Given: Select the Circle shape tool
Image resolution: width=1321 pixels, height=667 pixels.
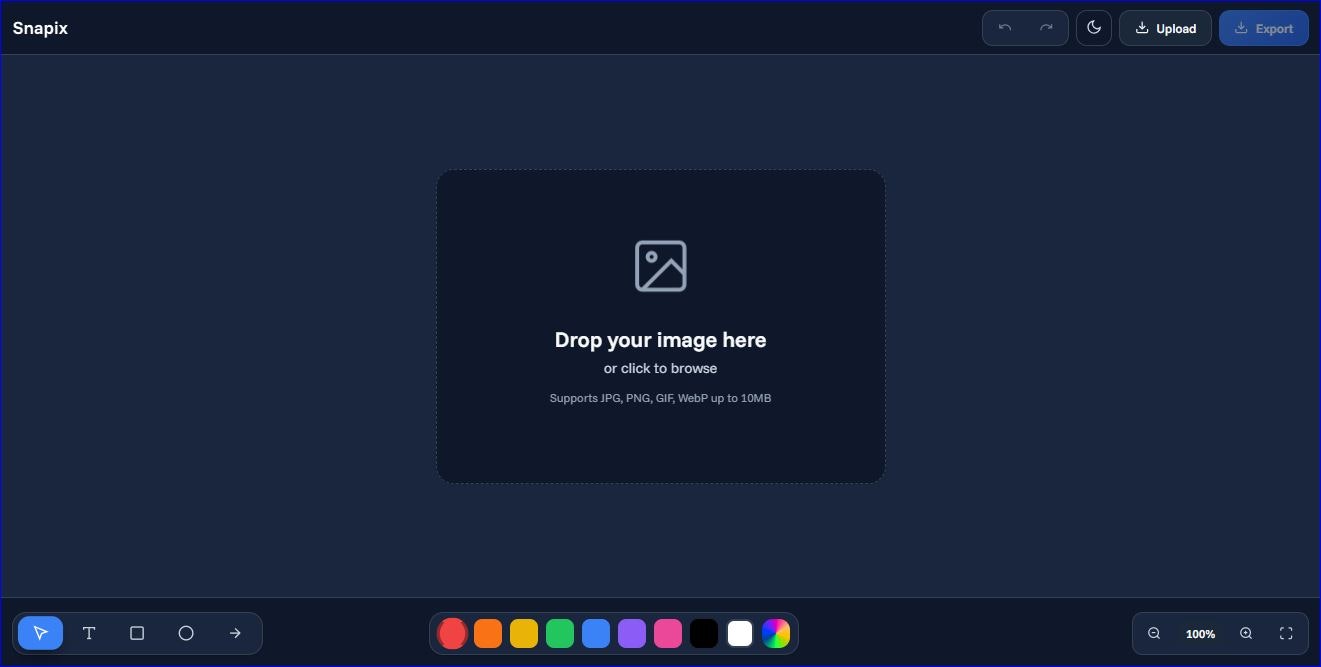Looking at the screenshot, I should [186, 633].
